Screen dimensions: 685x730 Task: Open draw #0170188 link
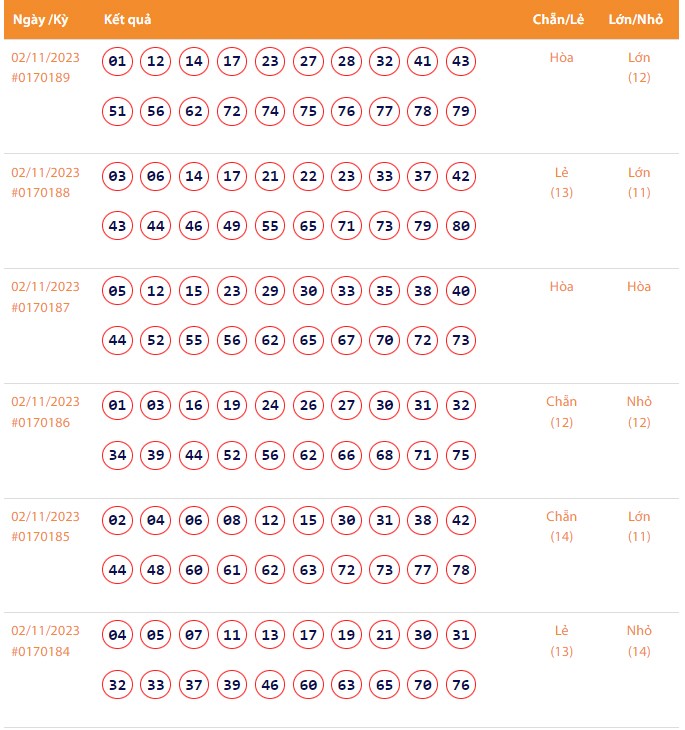[41, 192]
